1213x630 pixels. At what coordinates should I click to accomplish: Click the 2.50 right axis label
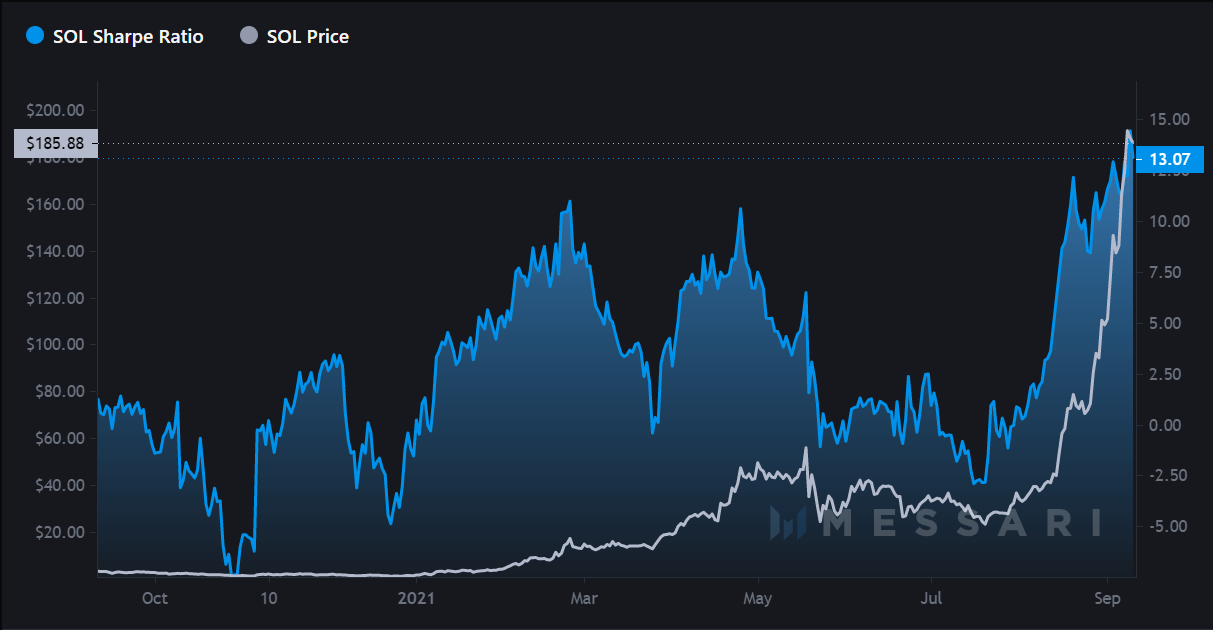coord(1165,374)
